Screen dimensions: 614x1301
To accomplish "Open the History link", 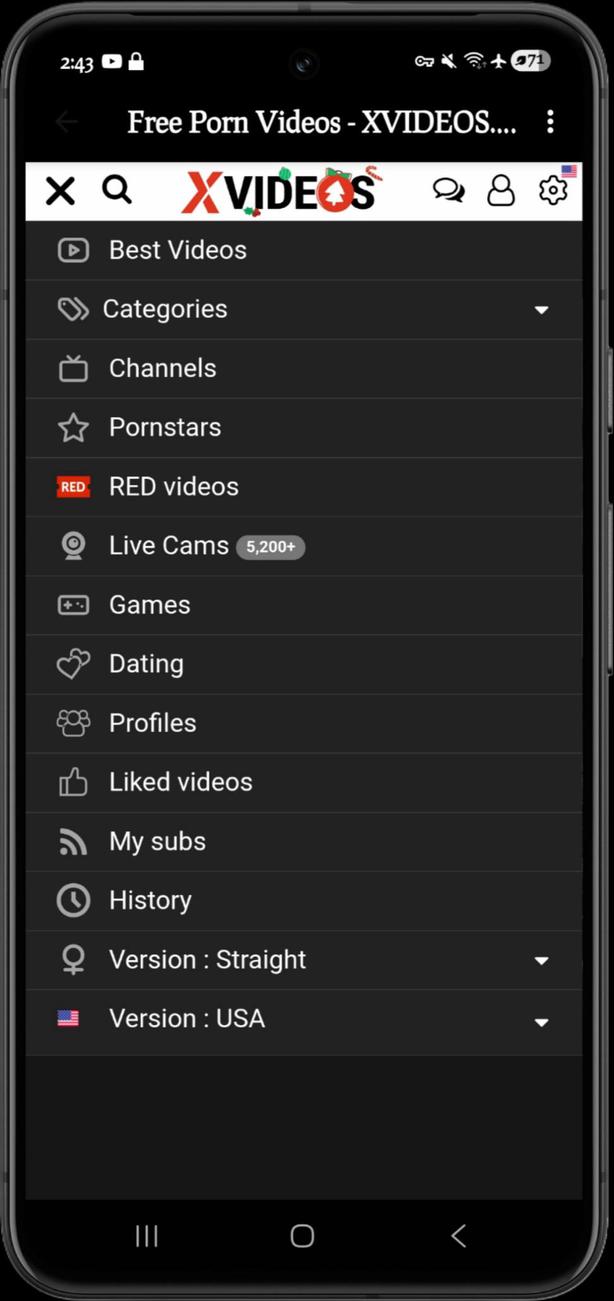I will click(304, 901).
